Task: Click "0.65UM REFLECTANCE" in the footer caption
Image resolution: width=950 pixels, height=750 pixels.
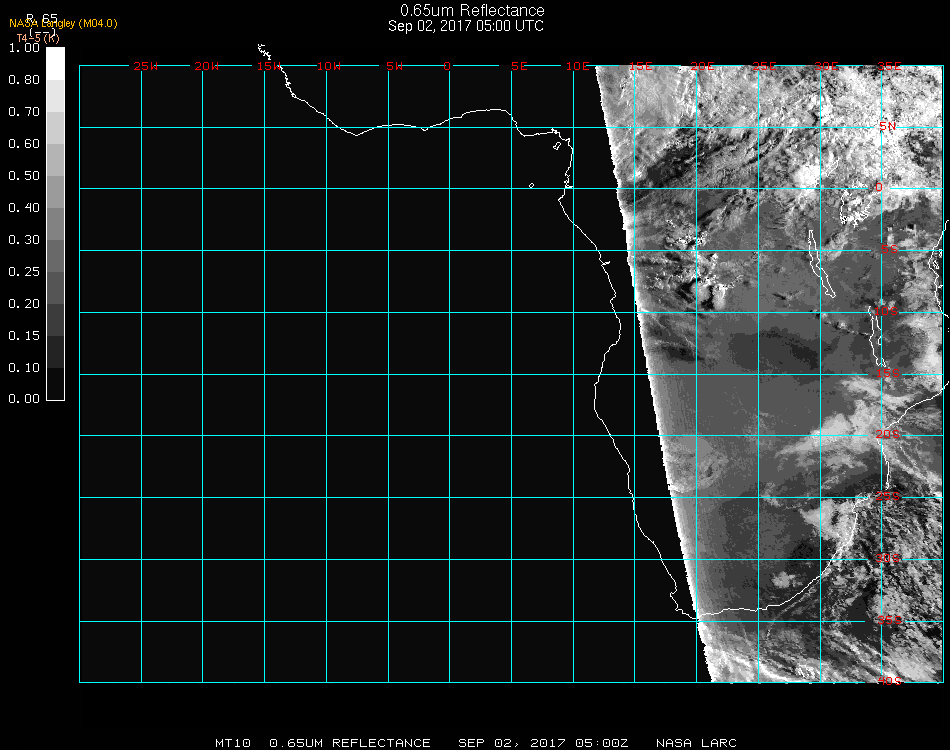Action: 350,743
